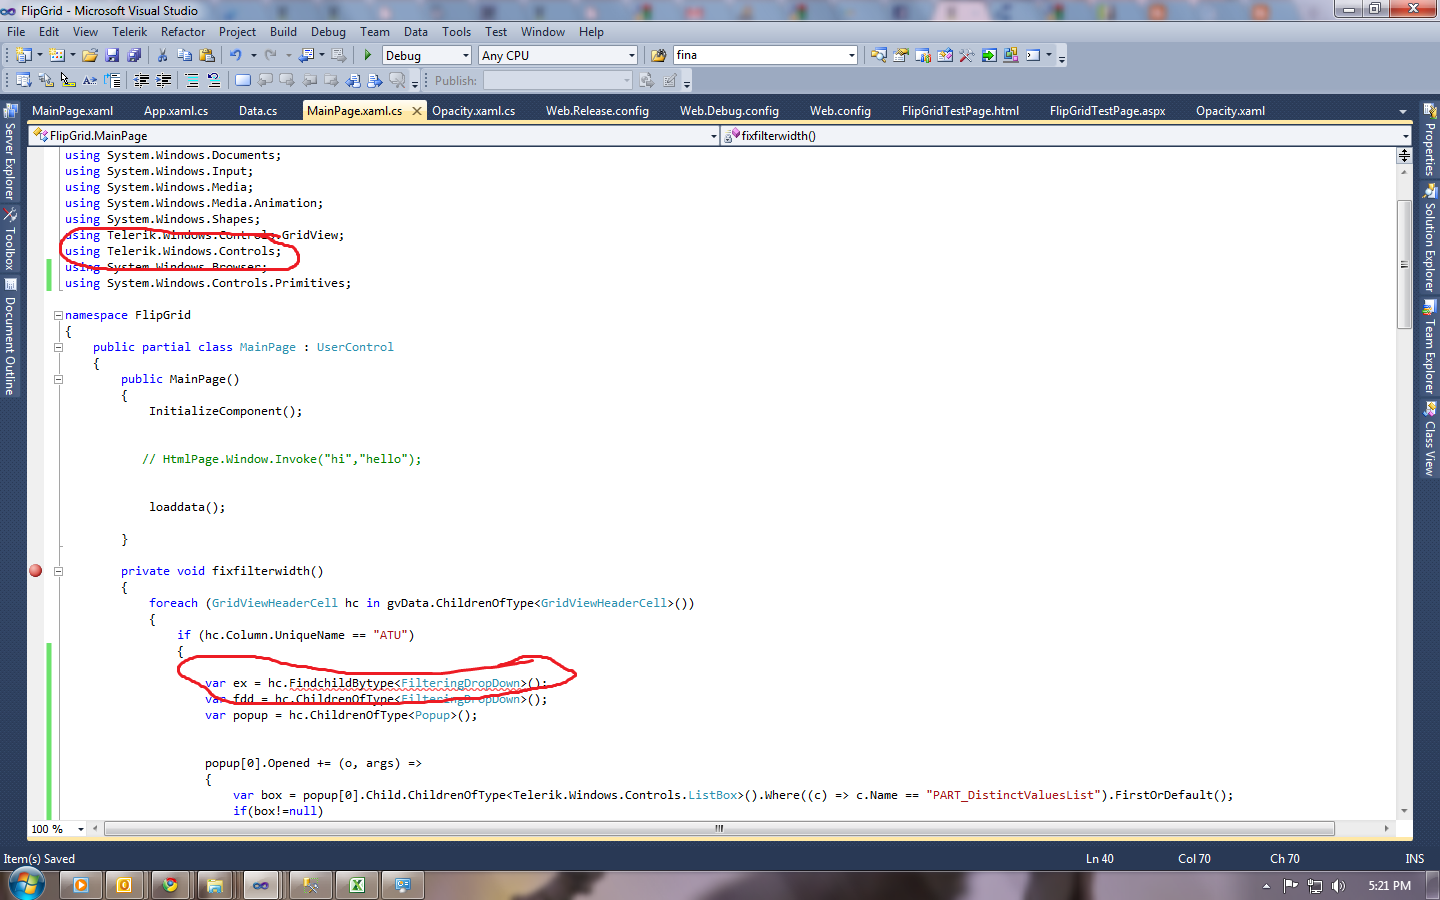The width and height of the screenshot is (1440, 900).
Task: Collapse the namespace FlipGrid code block
Action: tap(58, 315)
